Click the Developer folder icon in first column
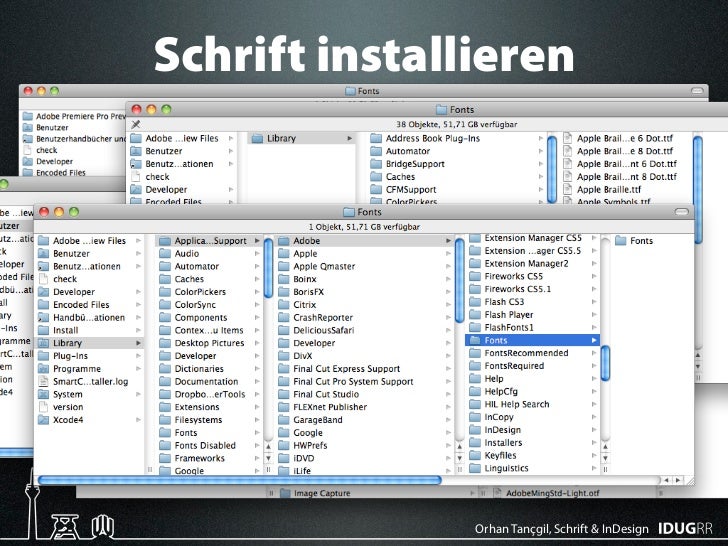Viewport: 728px width, 546px height. 43,292
